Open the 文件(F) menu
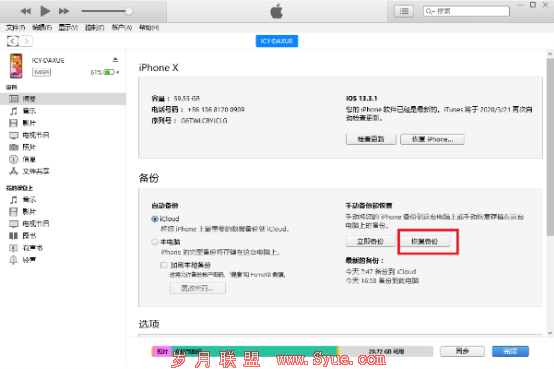 click(x=15, y=28)
